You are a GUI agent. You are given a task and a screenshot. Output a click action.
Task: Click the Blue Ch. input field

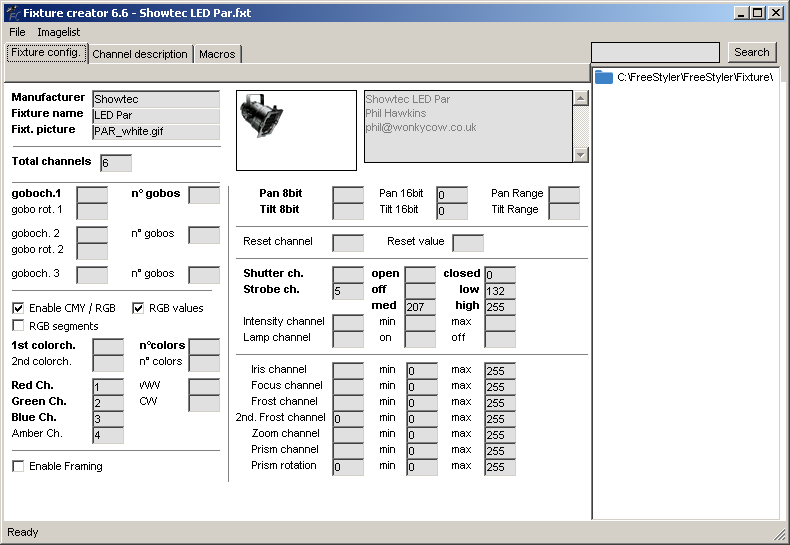pyautogui.click(x=108, y=419)
